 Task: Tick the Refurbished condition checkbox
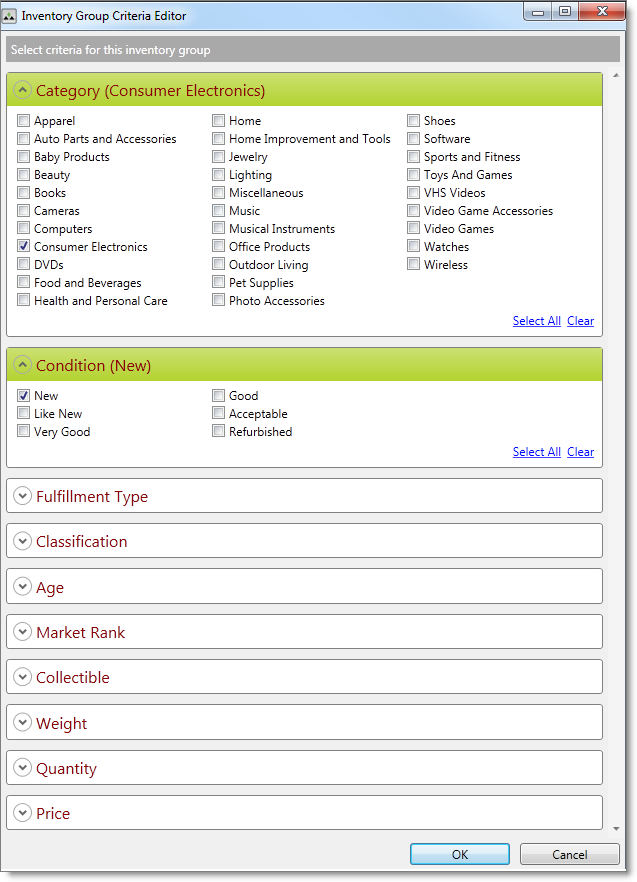219,432
